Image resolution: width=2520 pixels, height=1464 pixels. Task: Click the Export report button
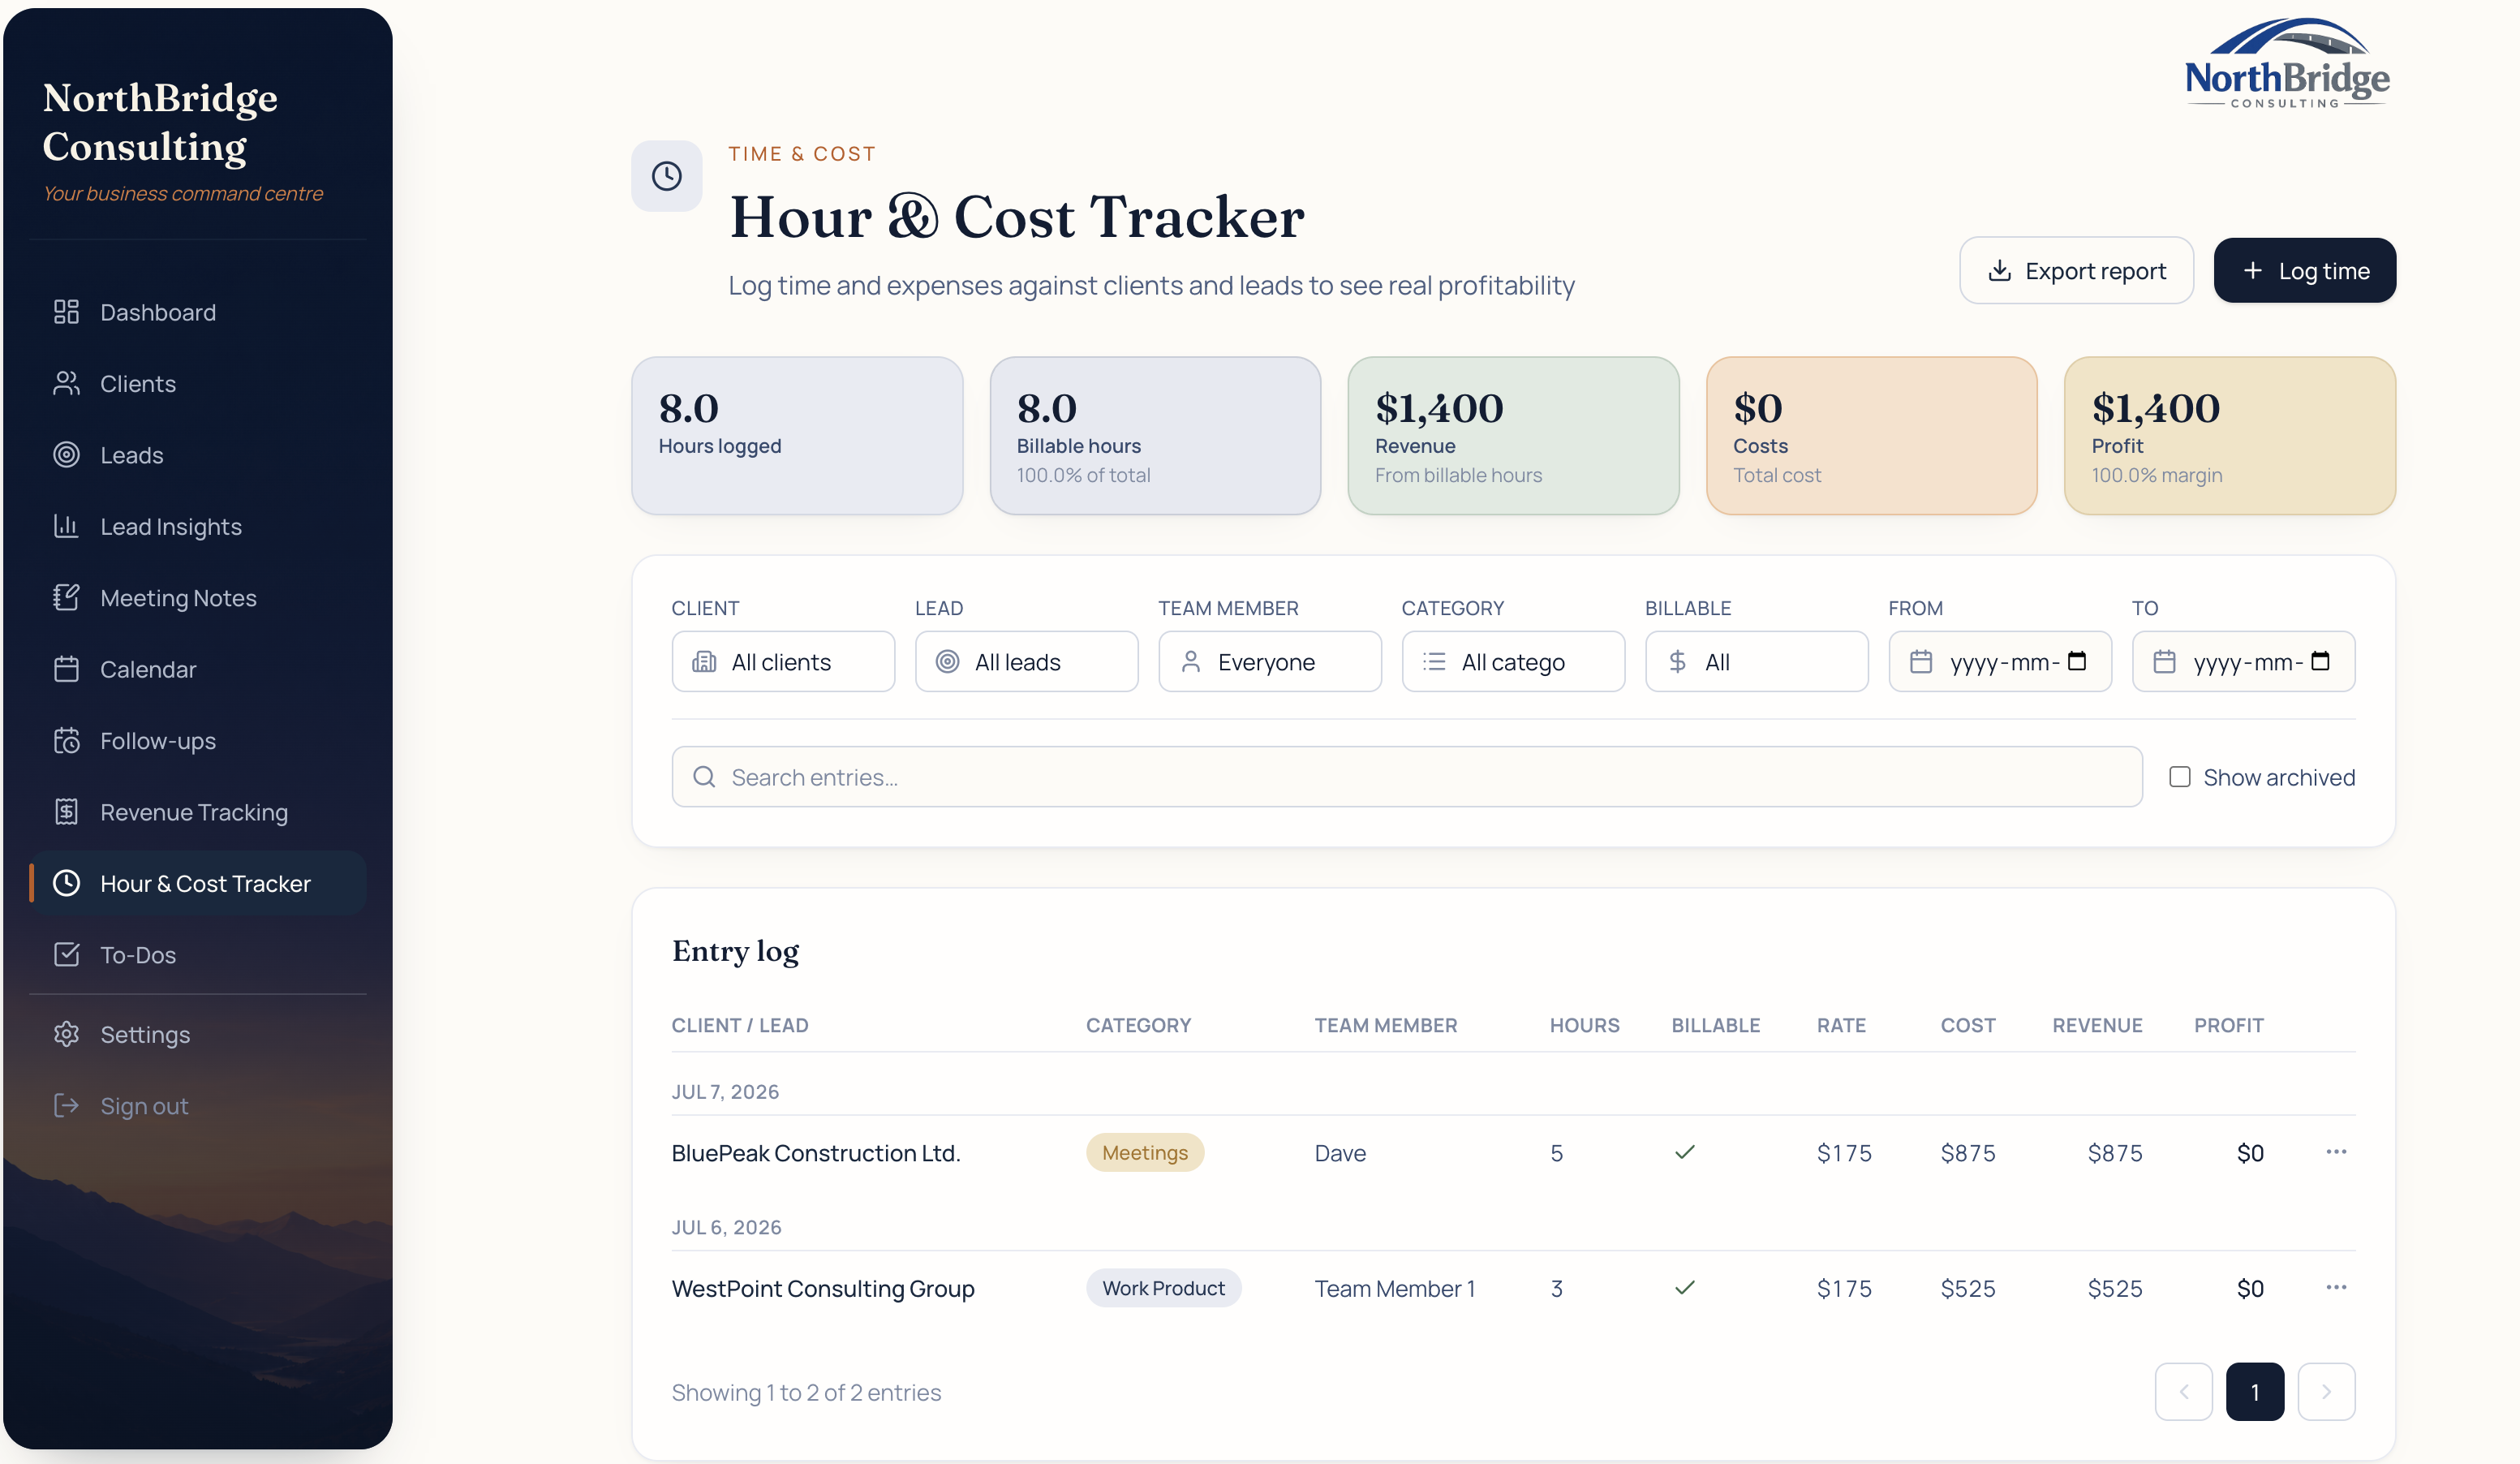point(2076,270)
